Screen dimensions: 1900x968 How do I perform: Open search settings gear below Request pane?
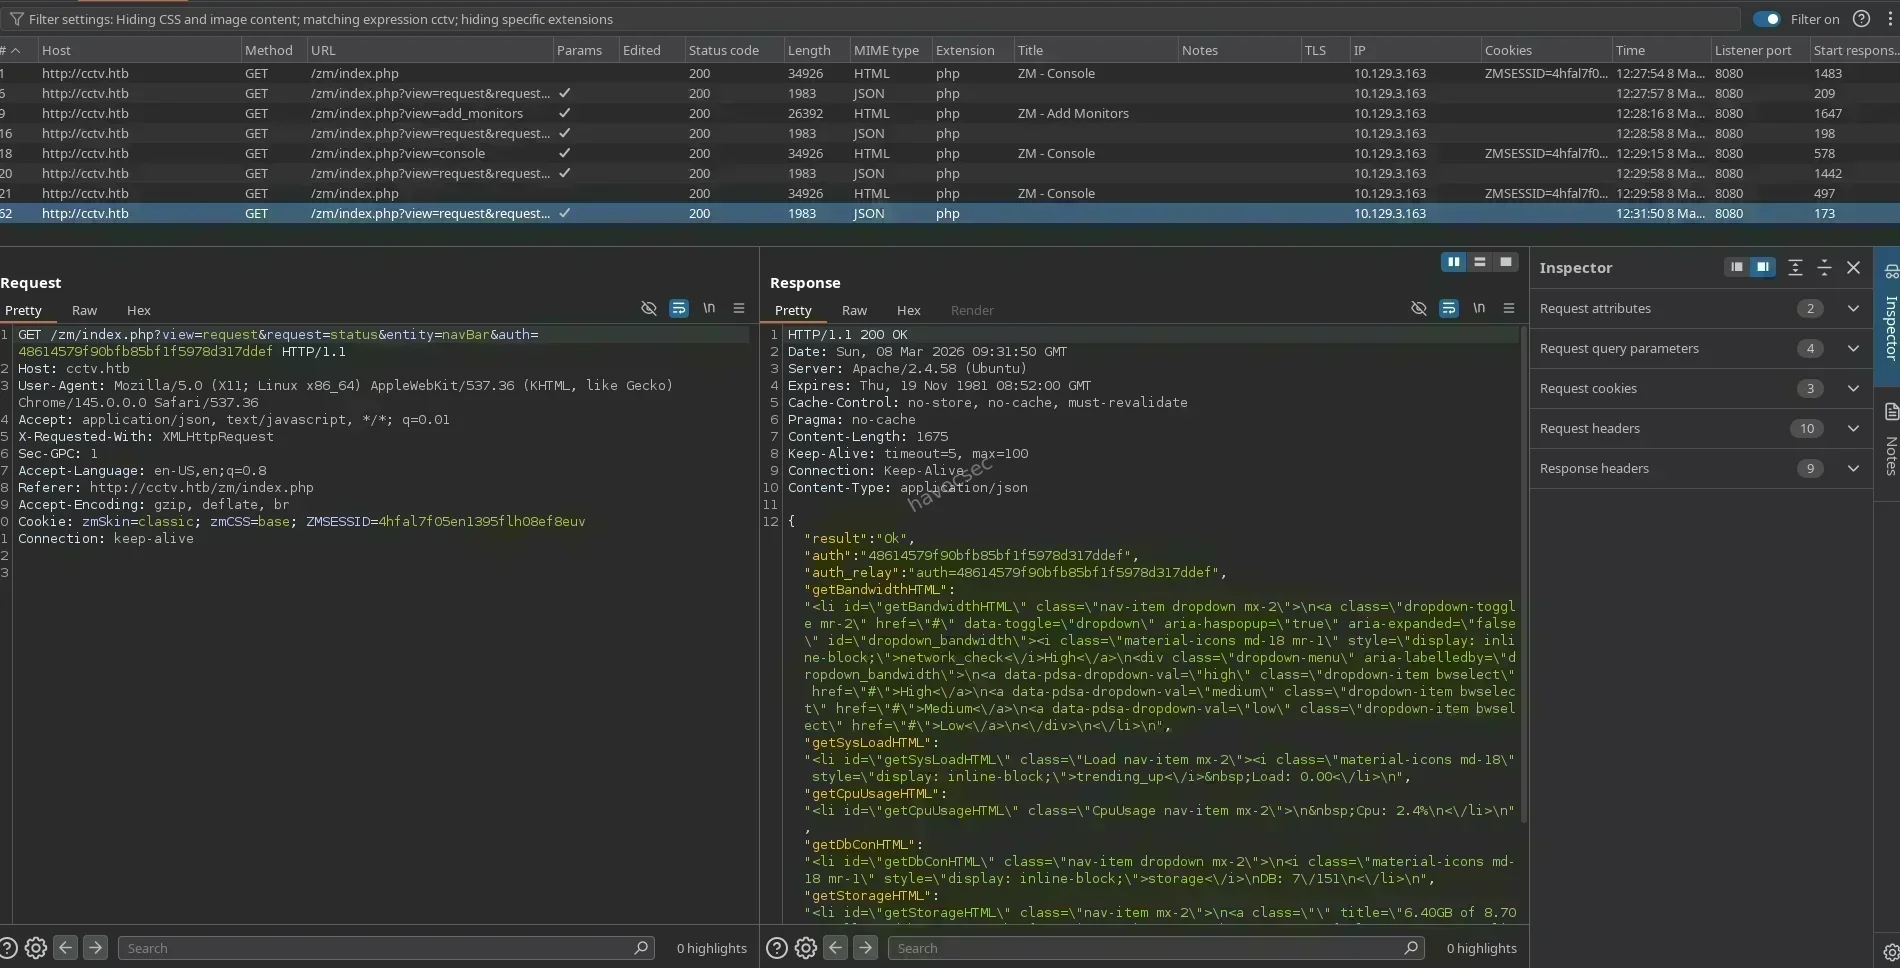click(x=36, y=948)
